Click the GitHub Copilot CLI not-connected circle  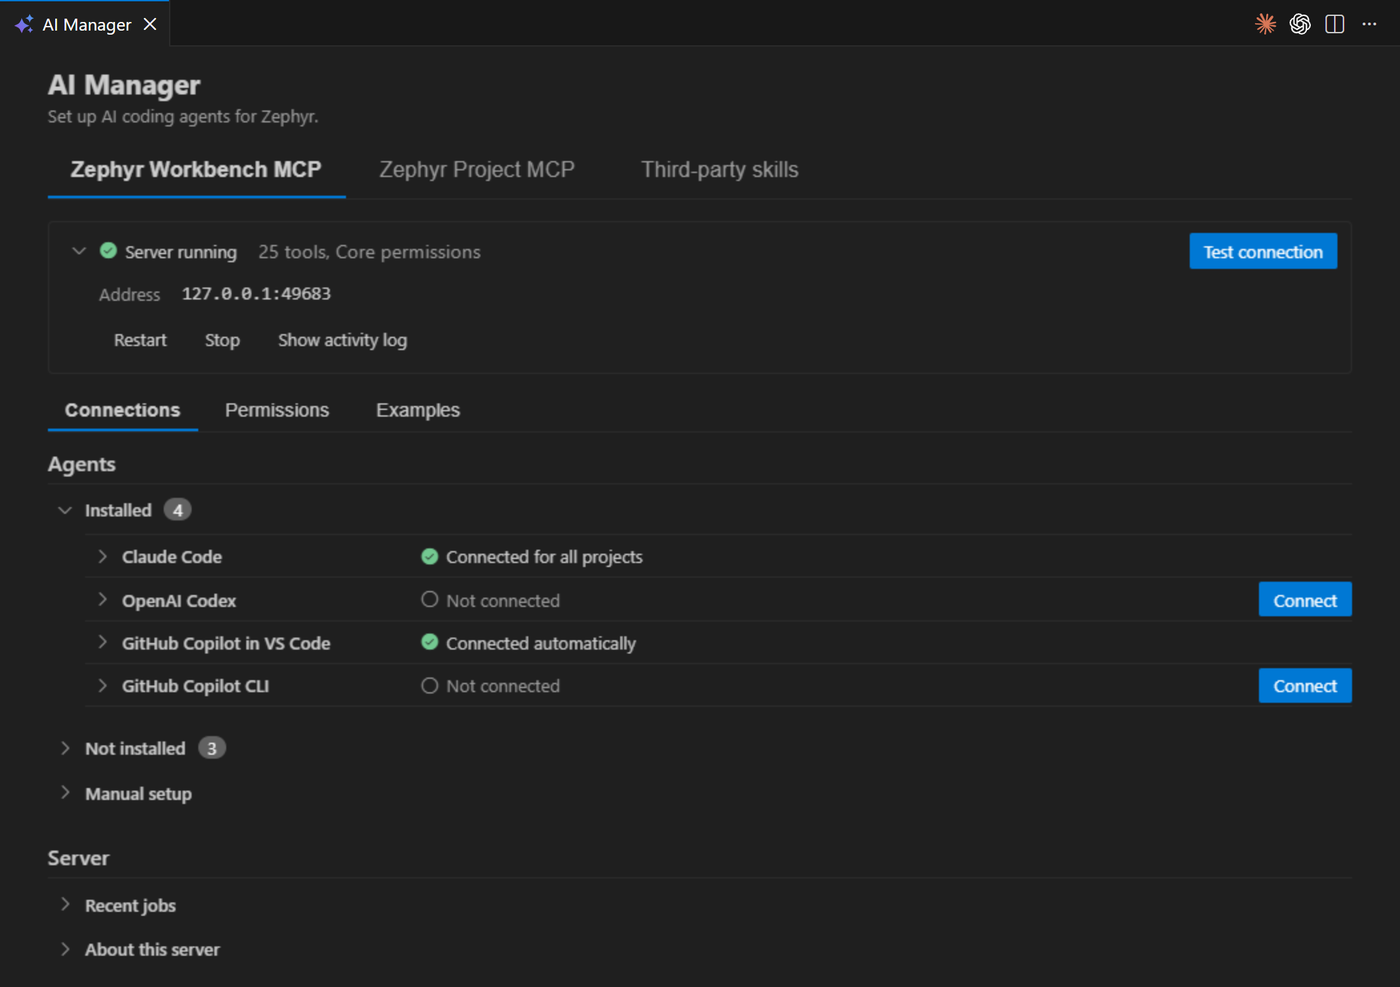[x=430, y=686]
